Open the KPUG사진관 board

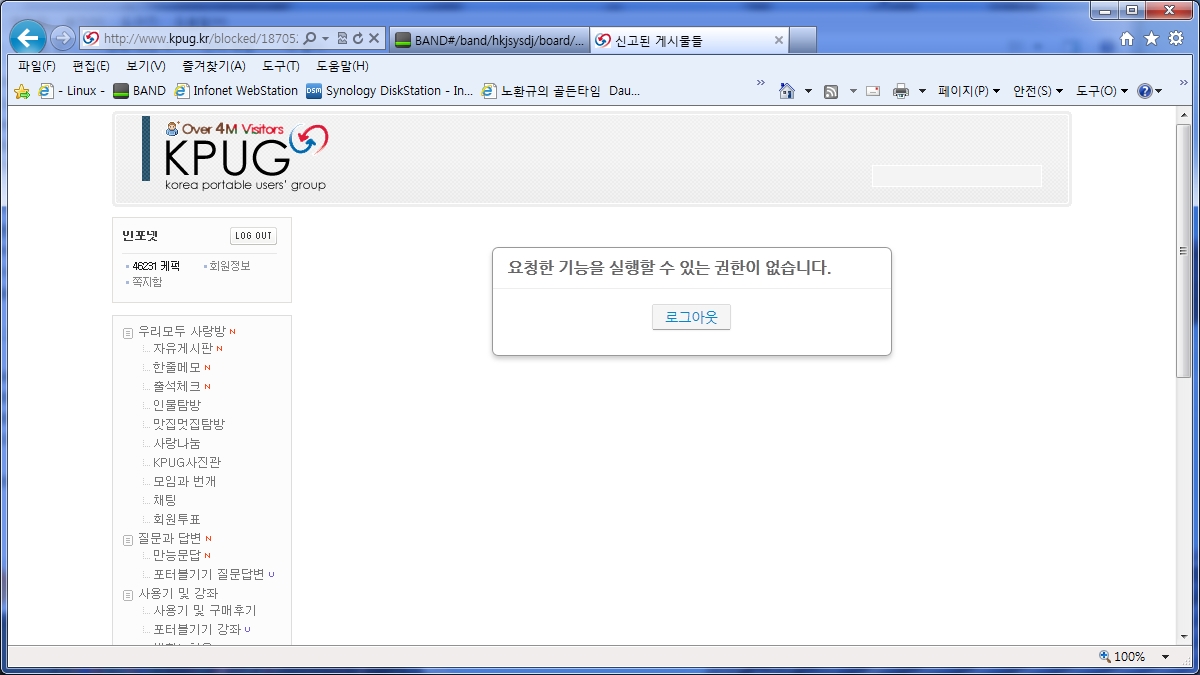[187, 462]
